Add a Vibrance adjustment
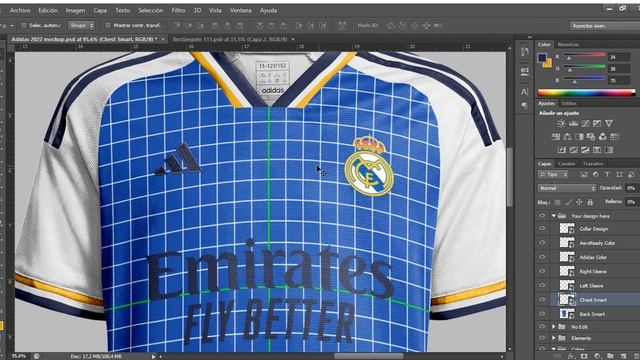The image size is (640, 360). [x=609, y=123]
